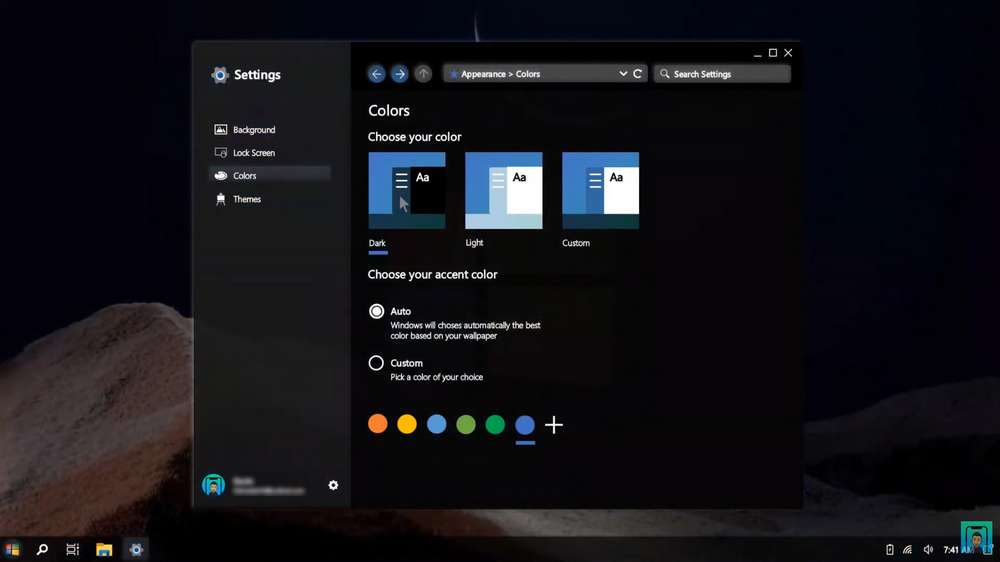Click the Custom label under third thumbnail
Image resolution: width=1000 pixels, height=562 pixels.
tap(576, 243)
